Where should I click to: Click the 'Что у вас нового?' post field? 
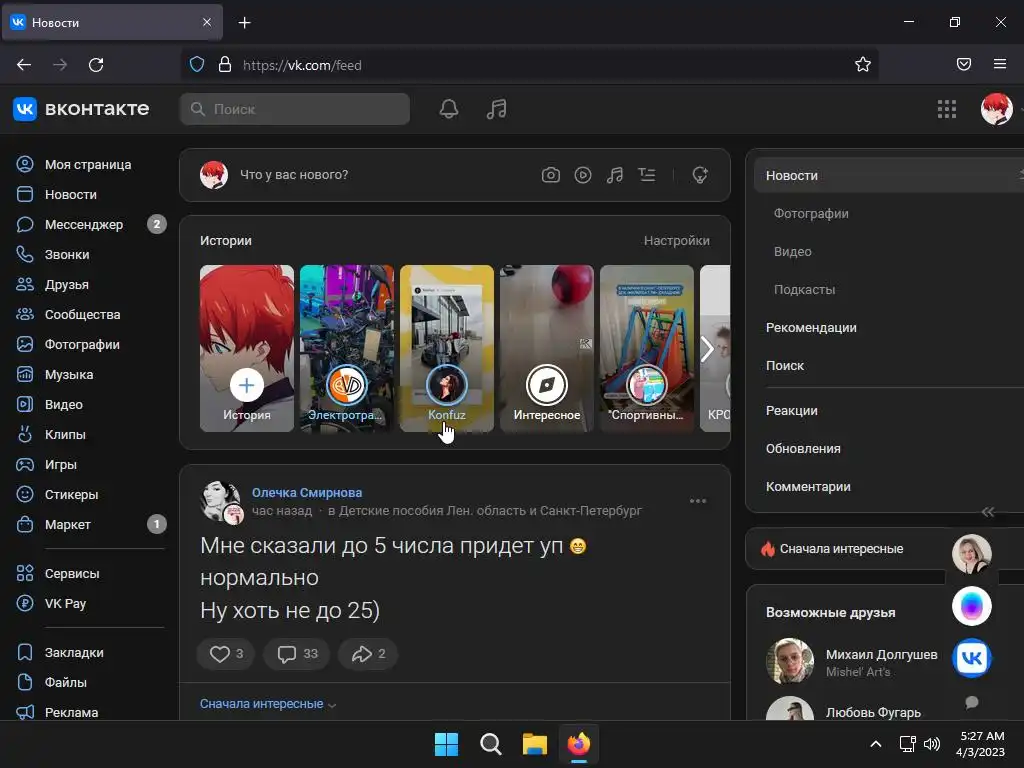point(294,175)
